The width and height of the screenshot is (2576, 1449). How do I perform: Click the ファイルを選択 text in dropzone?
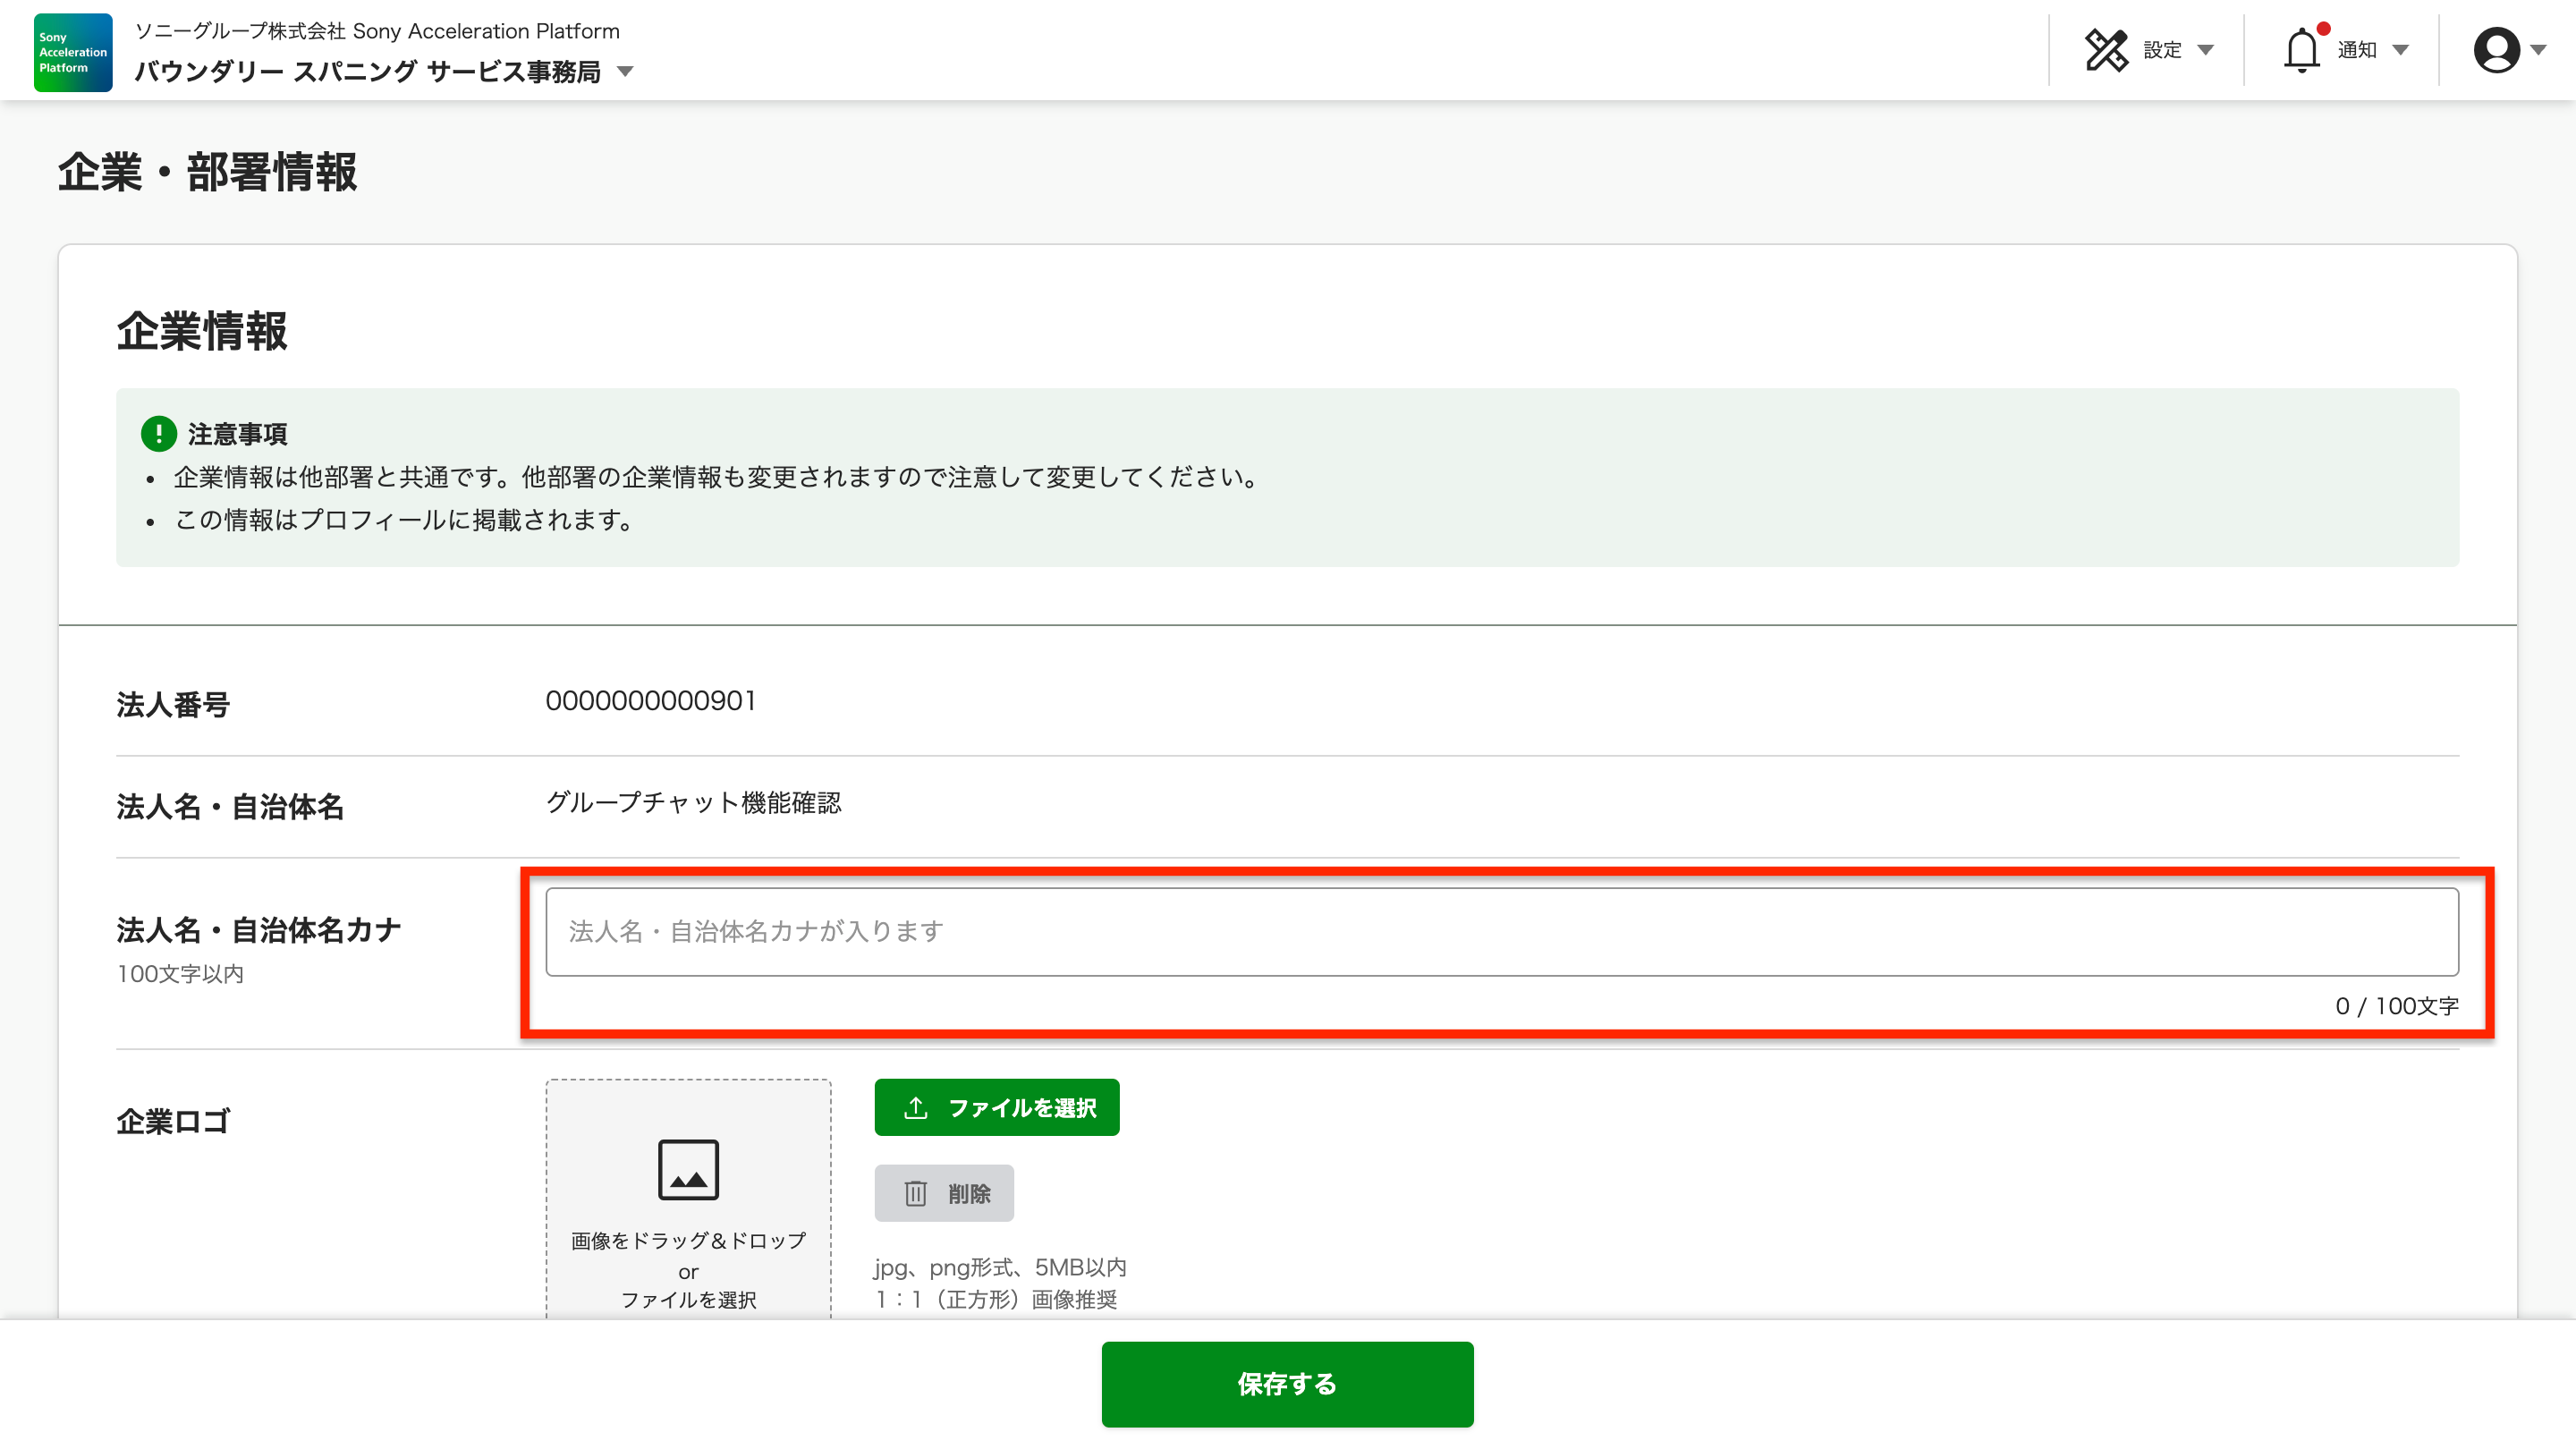click(688, 1299)
